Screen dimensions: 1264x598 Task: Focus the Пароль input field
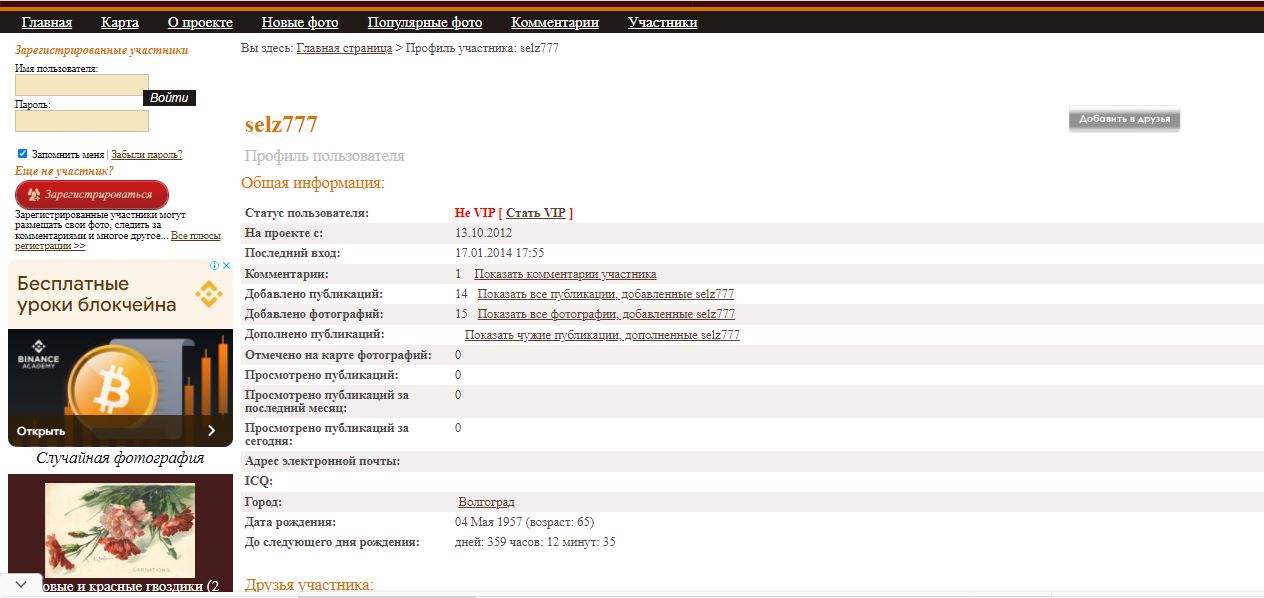(82, 121)
